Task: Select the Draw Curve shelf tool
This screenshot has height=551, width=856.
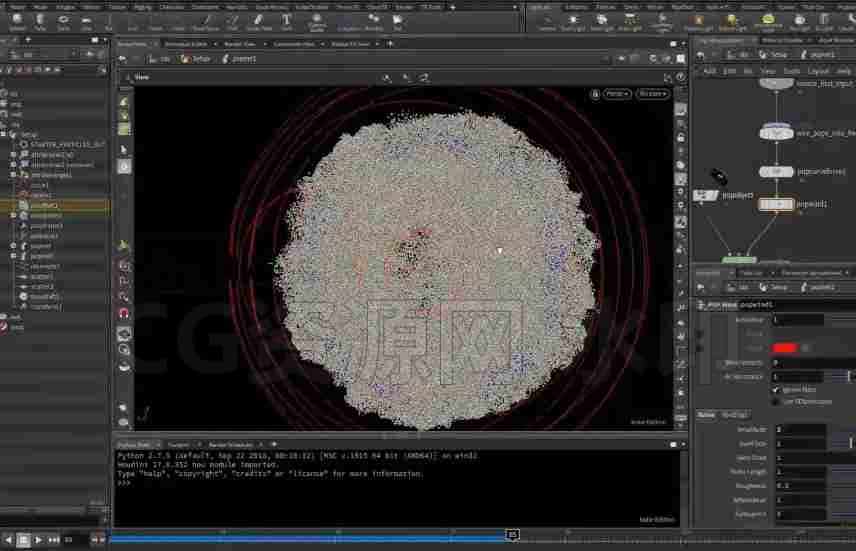Action: point(206,21)
